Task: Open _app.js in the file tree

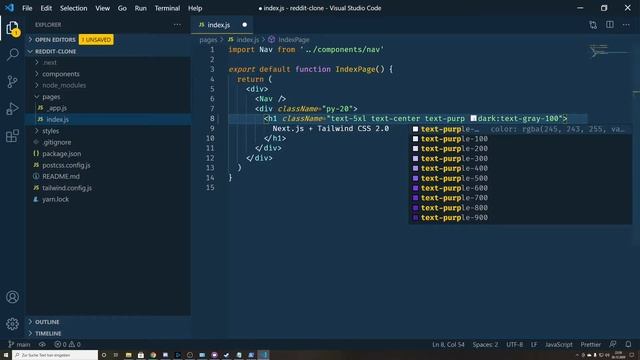Action: pos(108,108)
